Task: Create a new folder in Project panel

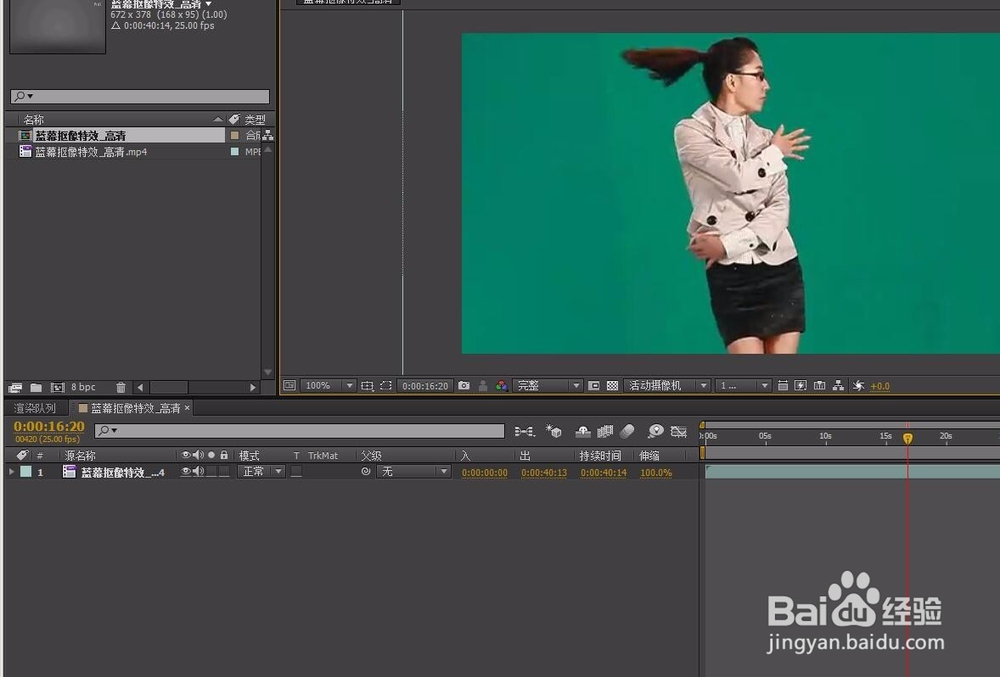Action: pos(36,387)
